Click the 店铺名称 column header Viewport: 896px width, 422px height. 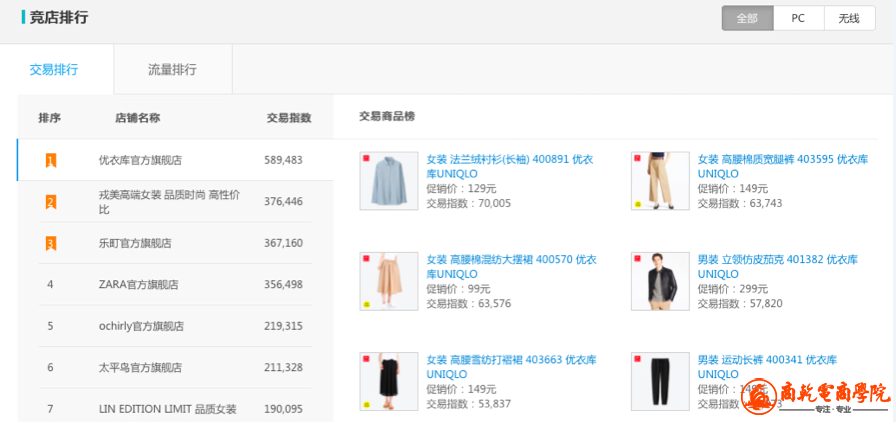(138, 118)
